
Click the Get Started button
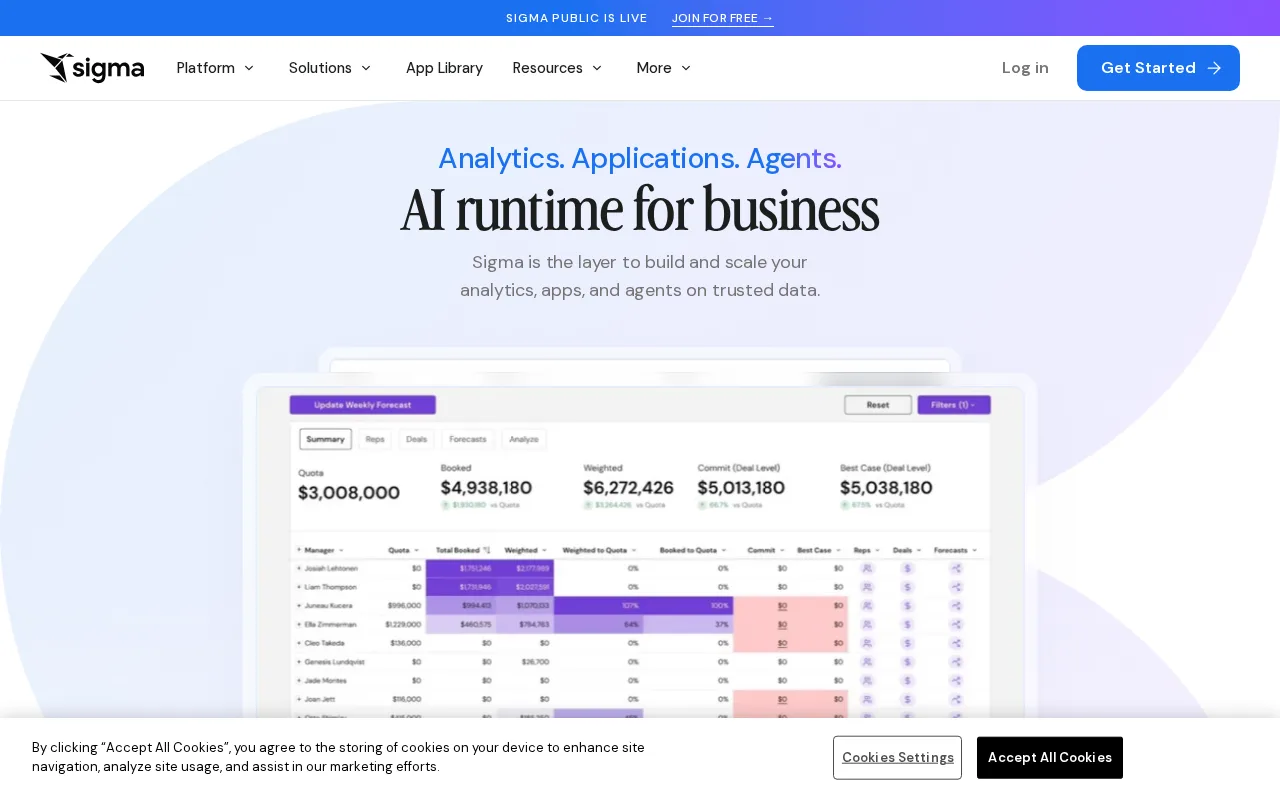pos(1158,68)
